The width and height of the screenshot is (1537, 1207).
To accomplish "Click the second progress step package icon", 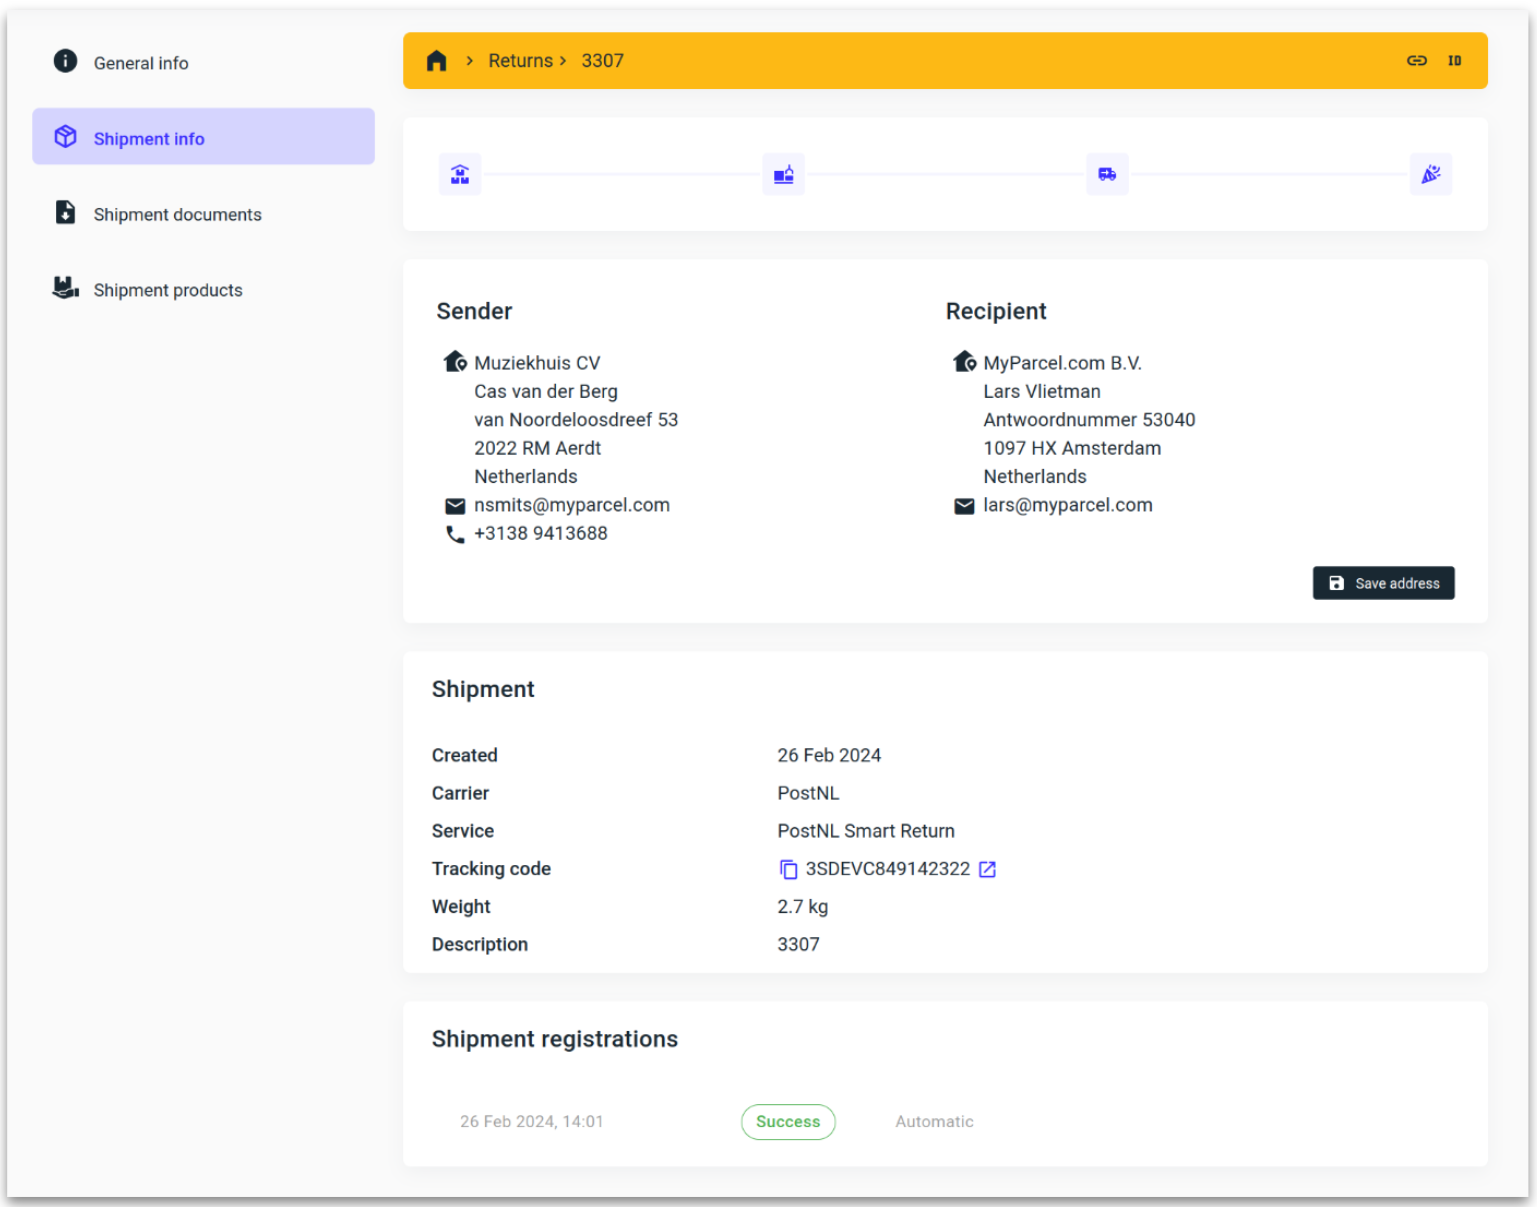I will (x=783, y=174).
